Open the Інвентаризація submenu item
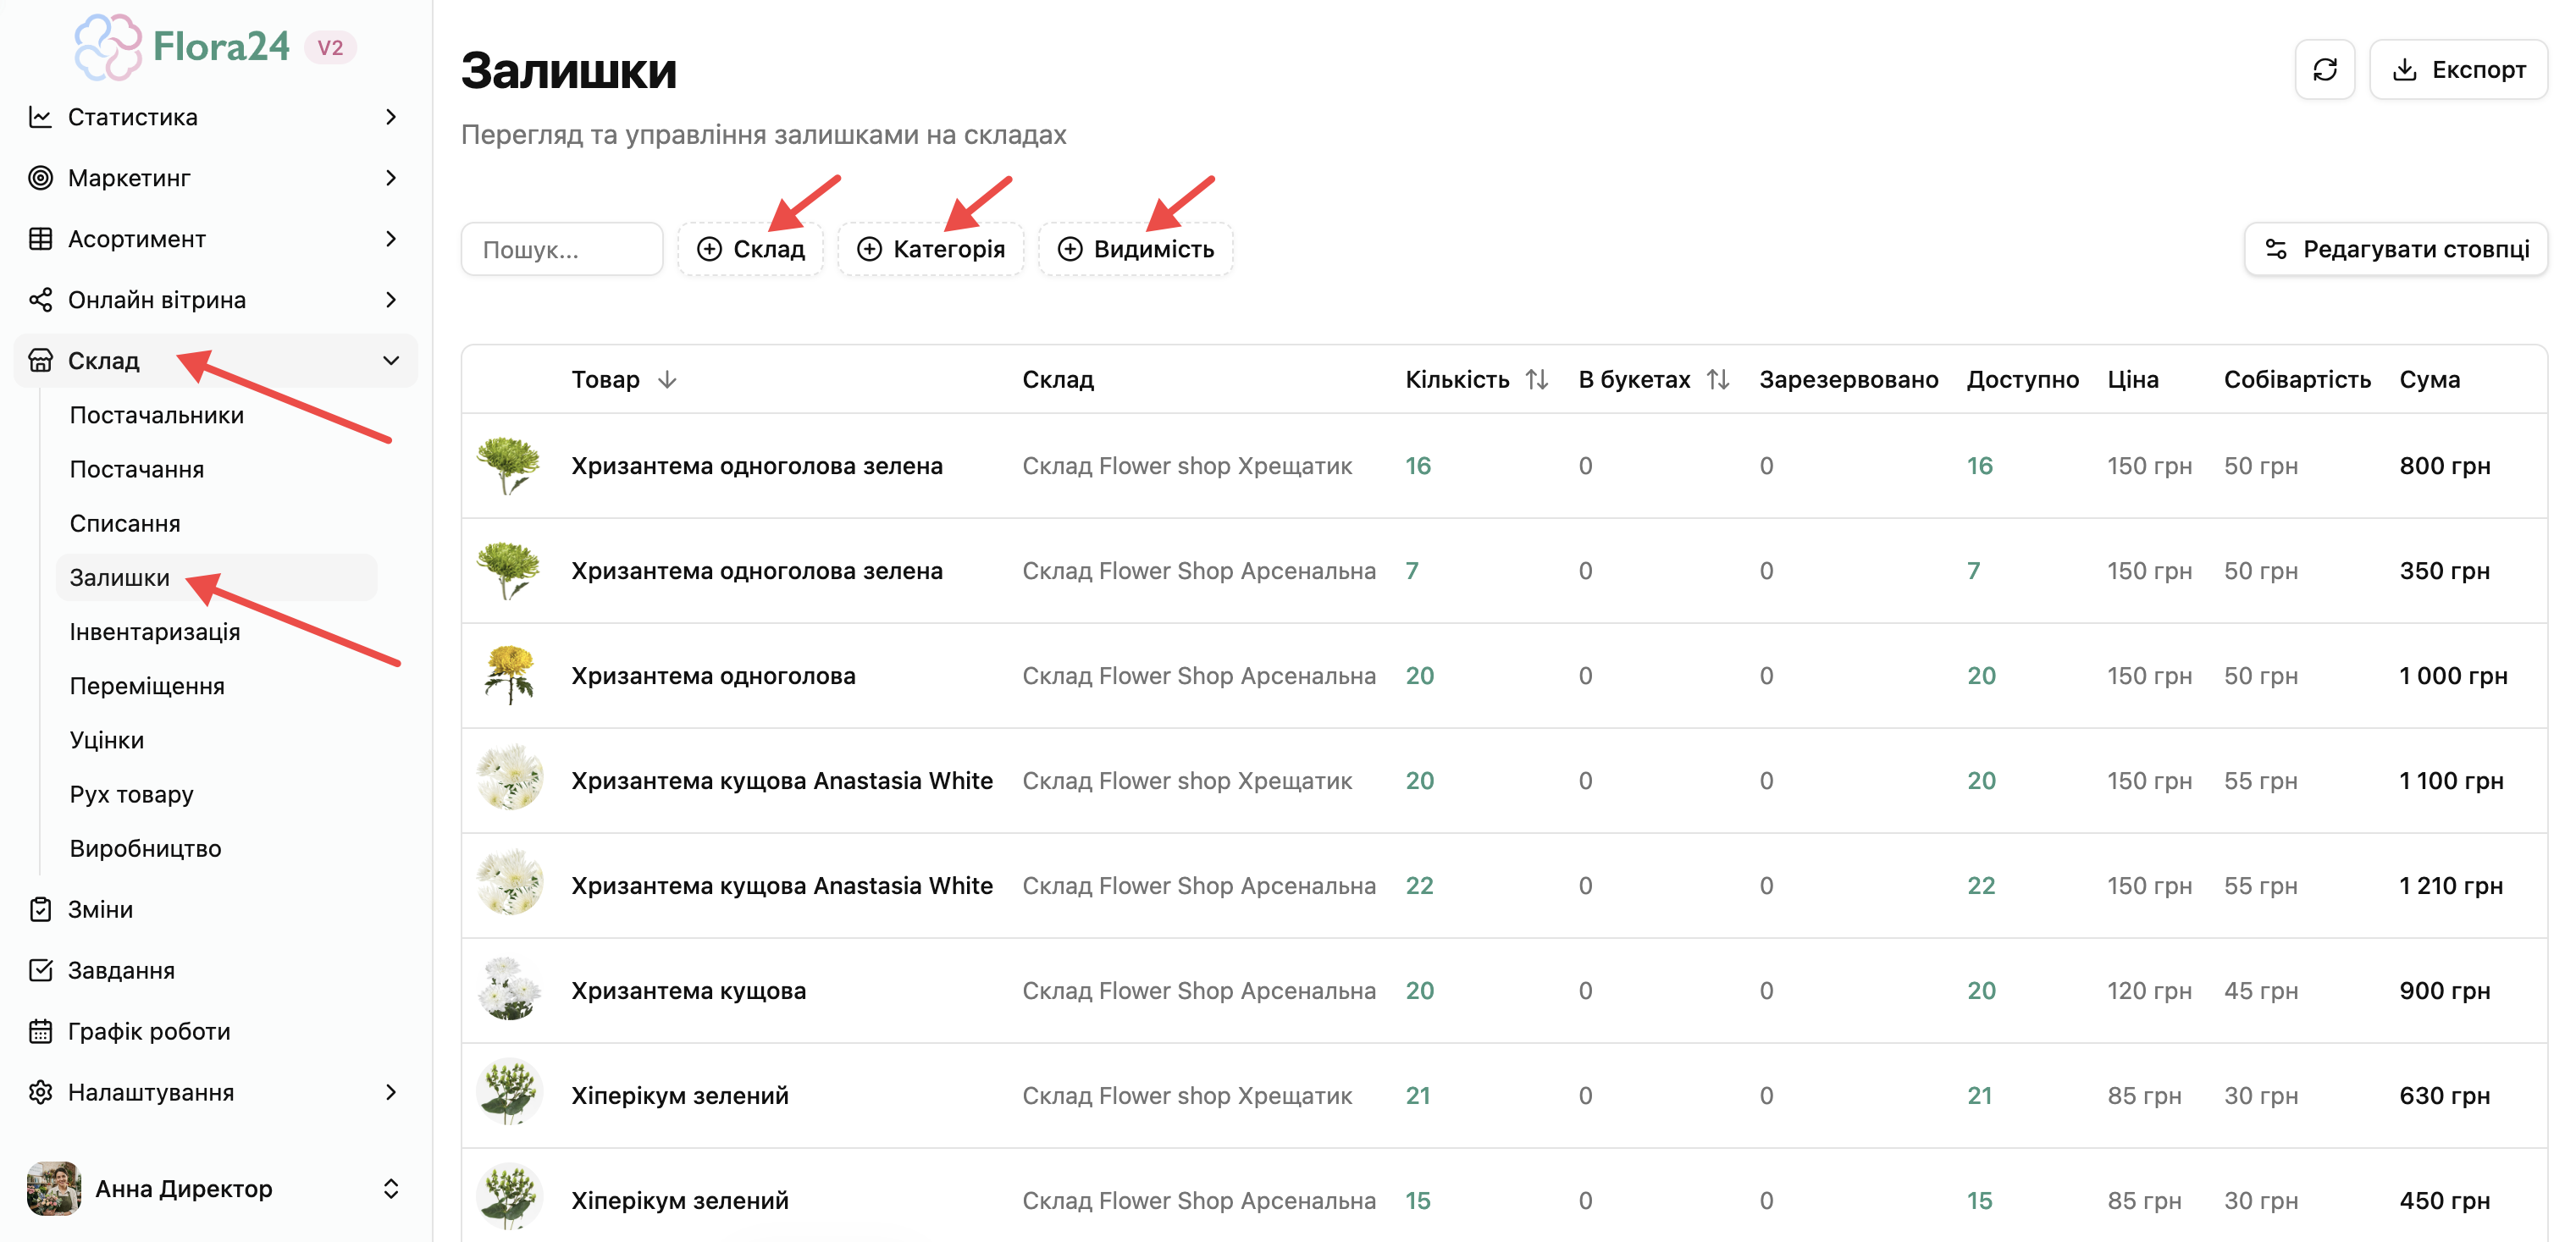Screen dimensions: 2576x1242 click(x=155, y=632)
